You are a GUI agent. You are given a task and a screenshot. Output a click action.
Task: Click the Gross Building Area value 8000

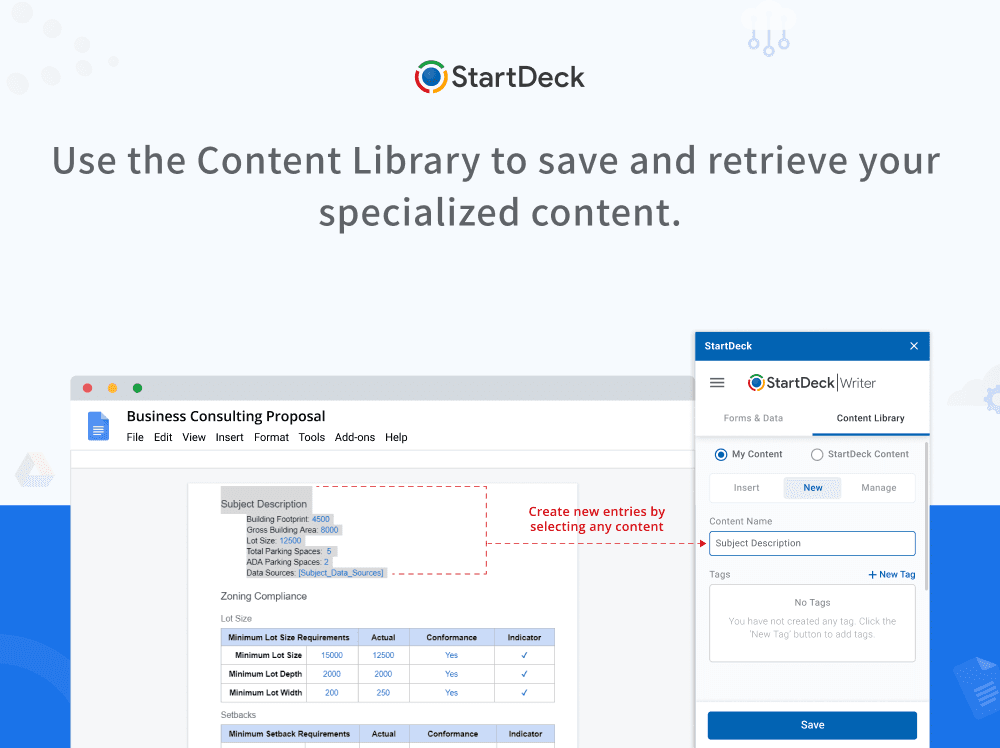330,530
